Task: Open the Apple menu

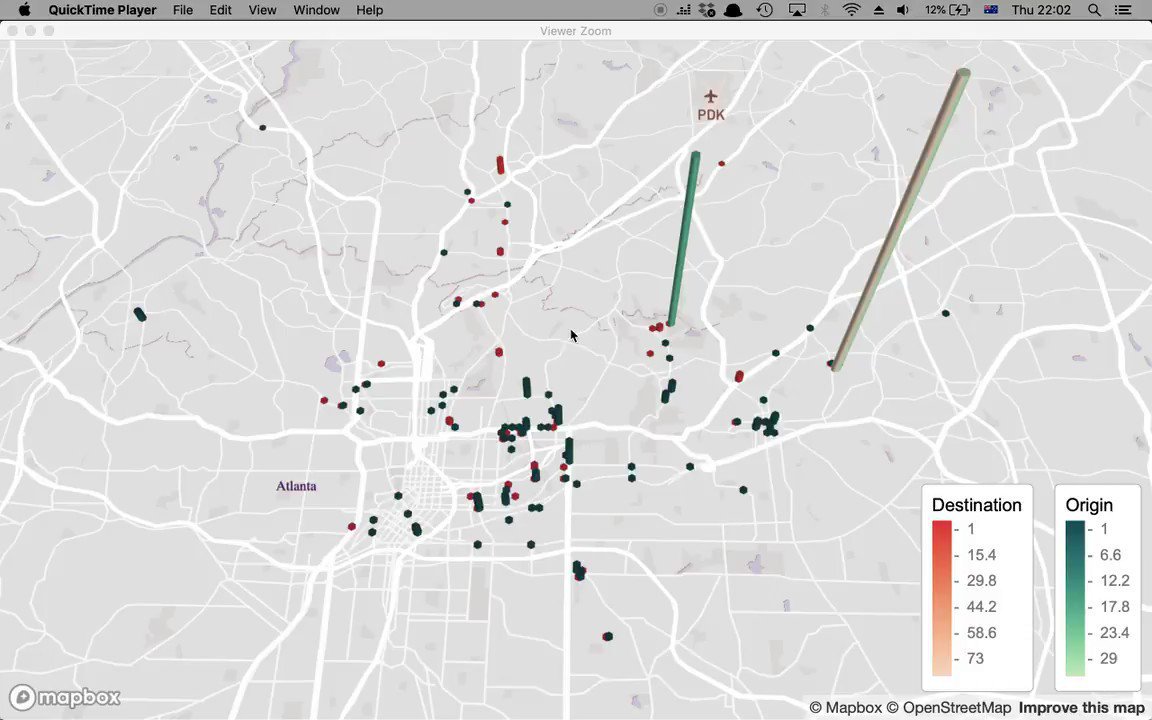Action: point(25,10)
